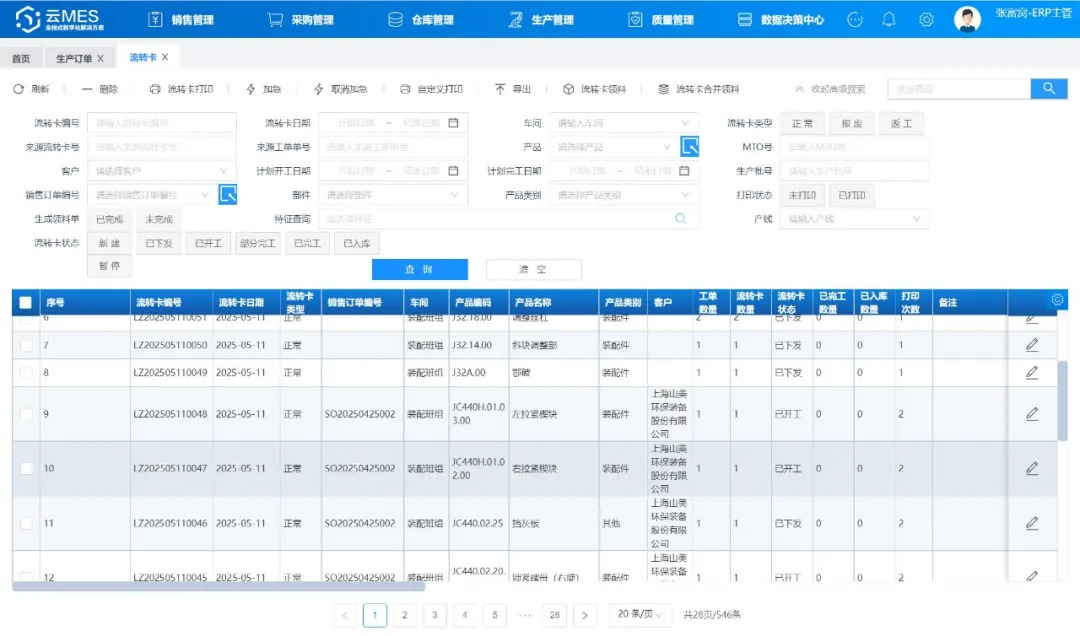This screenshot has width=1080, height=636.
Task: Jump to page 28 in pagination
Action: click(x=555, y=615)
